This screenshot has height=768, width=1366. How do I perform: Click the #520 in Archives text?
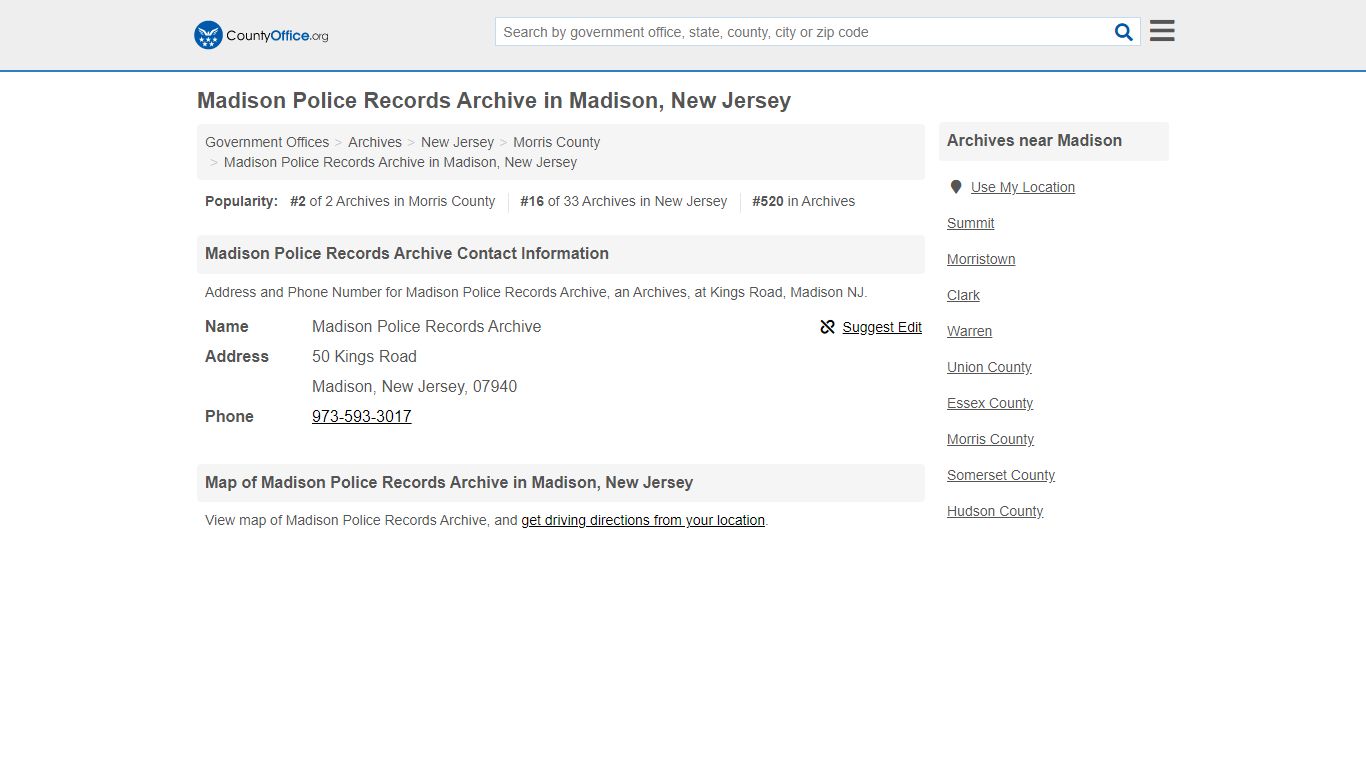(804, 201)
